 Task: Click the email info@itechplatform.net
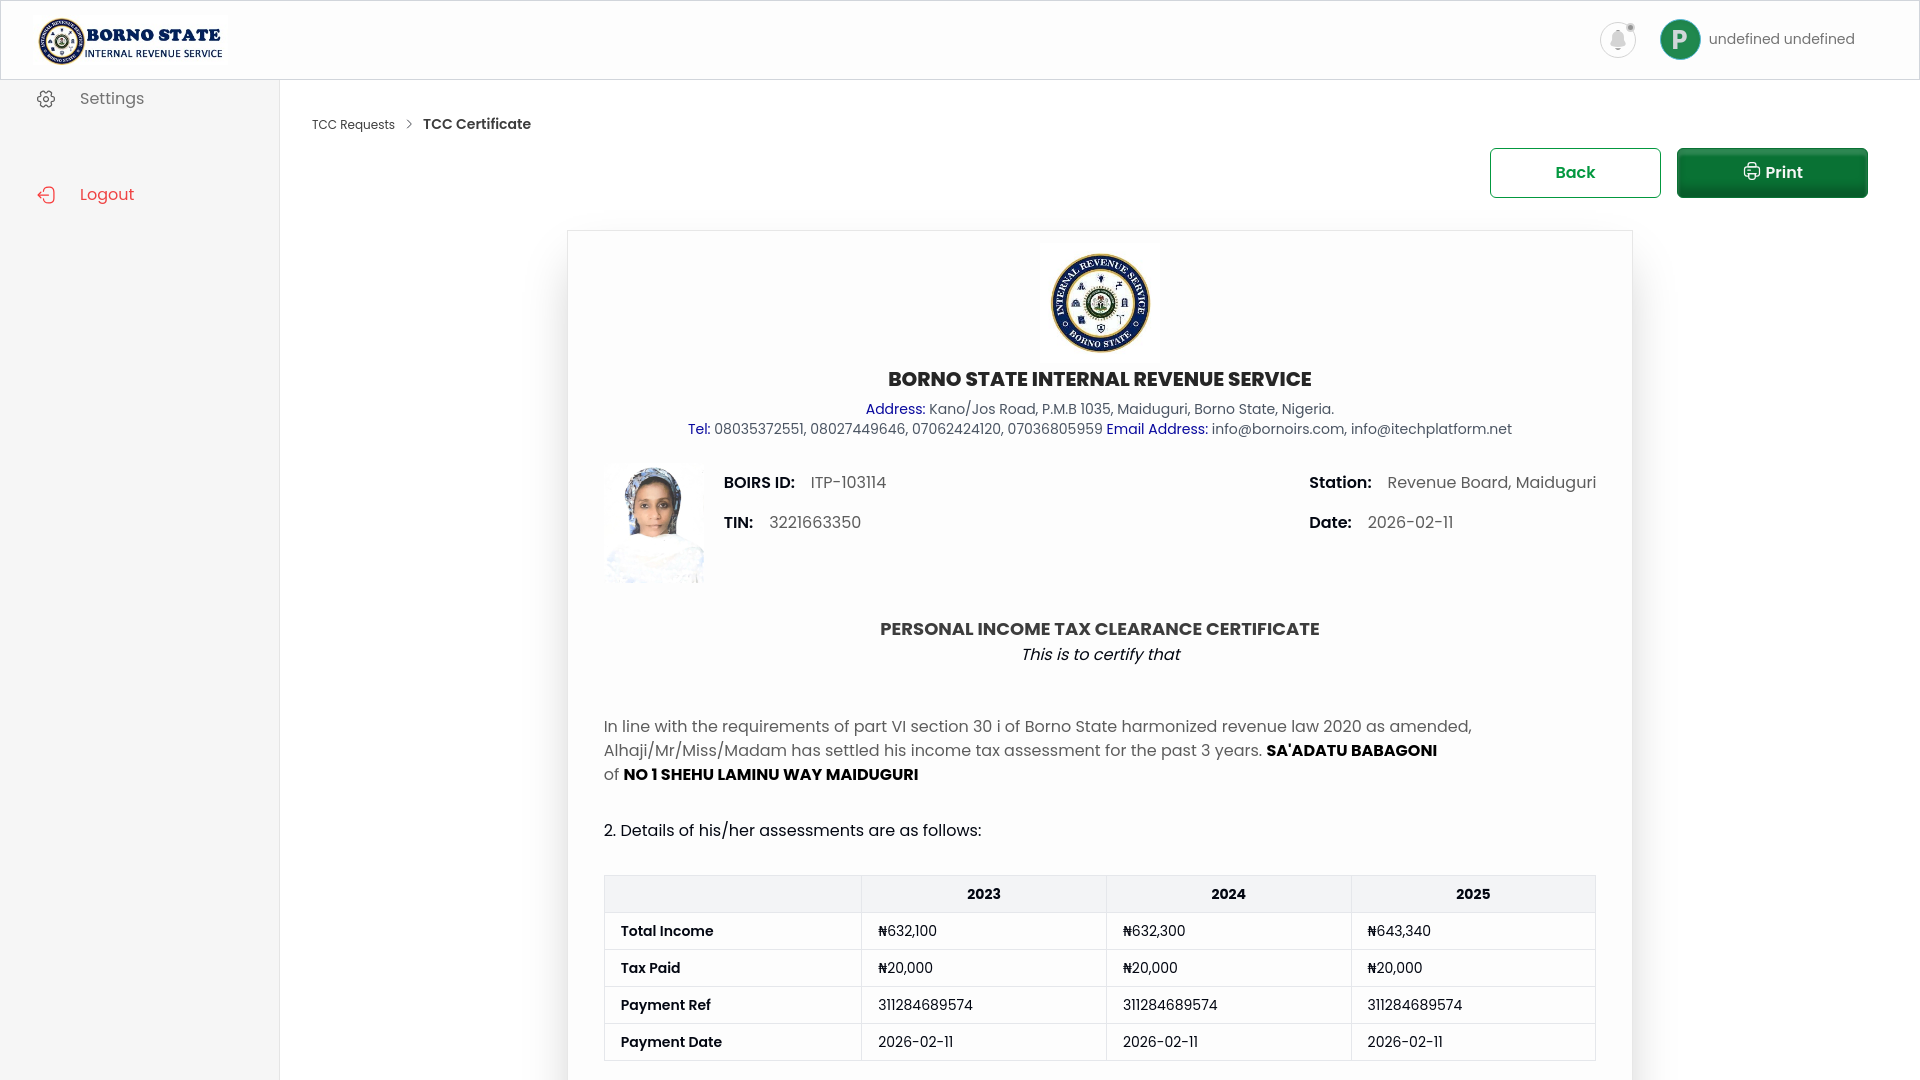click(1431, 429)
